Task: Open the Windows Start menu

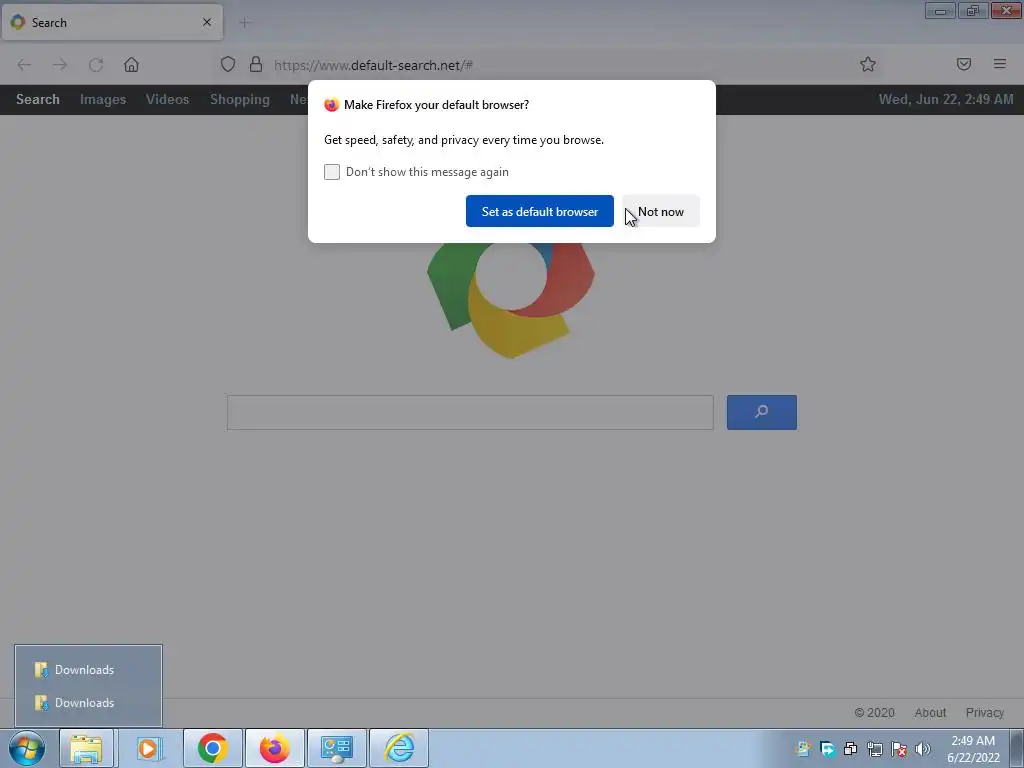Action: (27, 748)
